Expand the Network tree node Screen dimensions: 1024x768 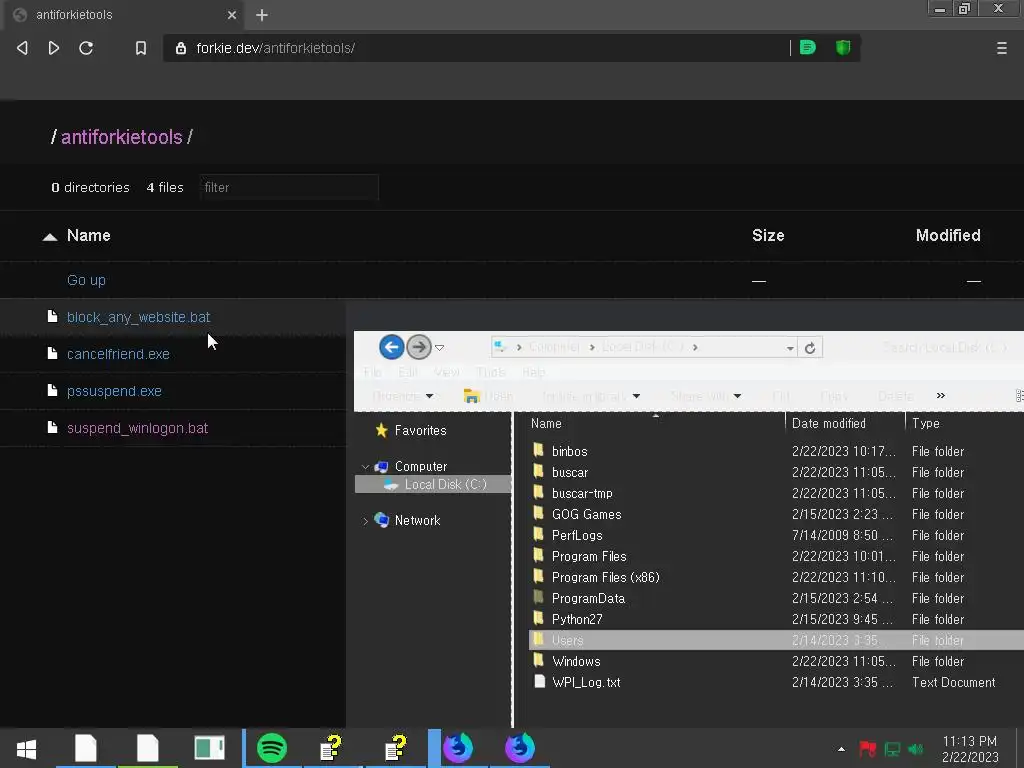point(365,521)
